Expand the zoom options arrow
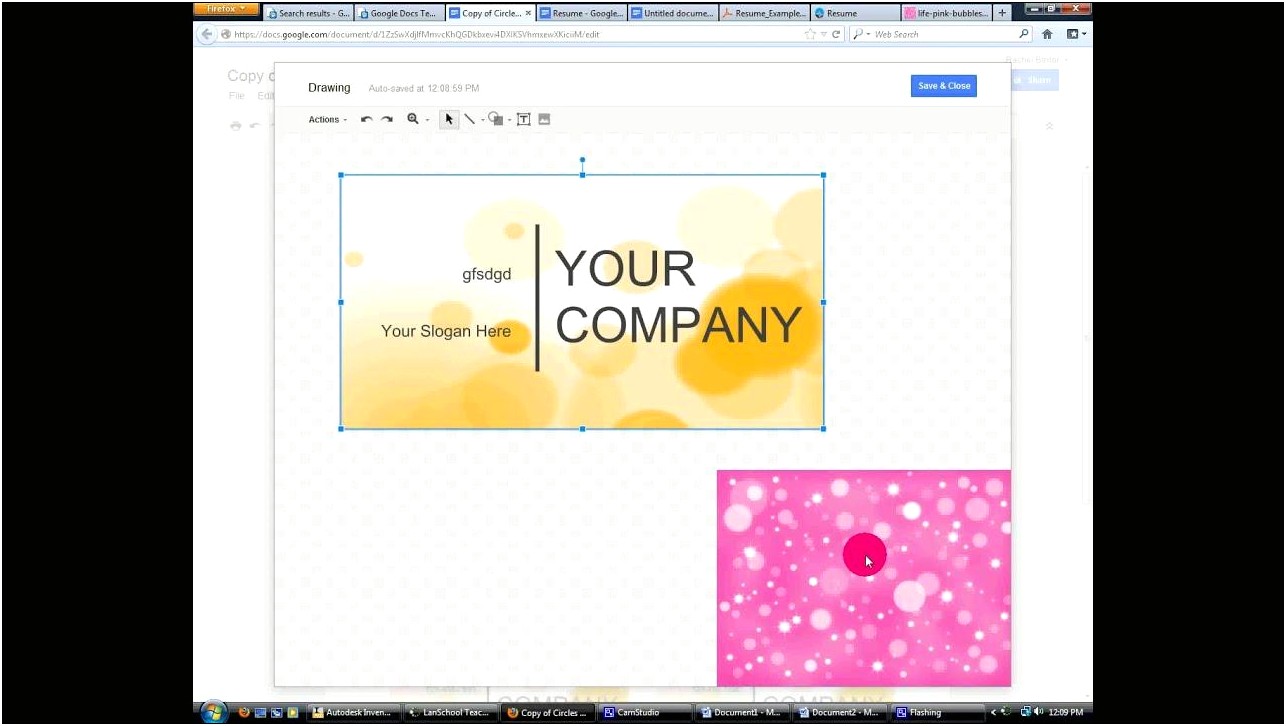Screen dimensions: 1286x726 click(x=427, y=120)
